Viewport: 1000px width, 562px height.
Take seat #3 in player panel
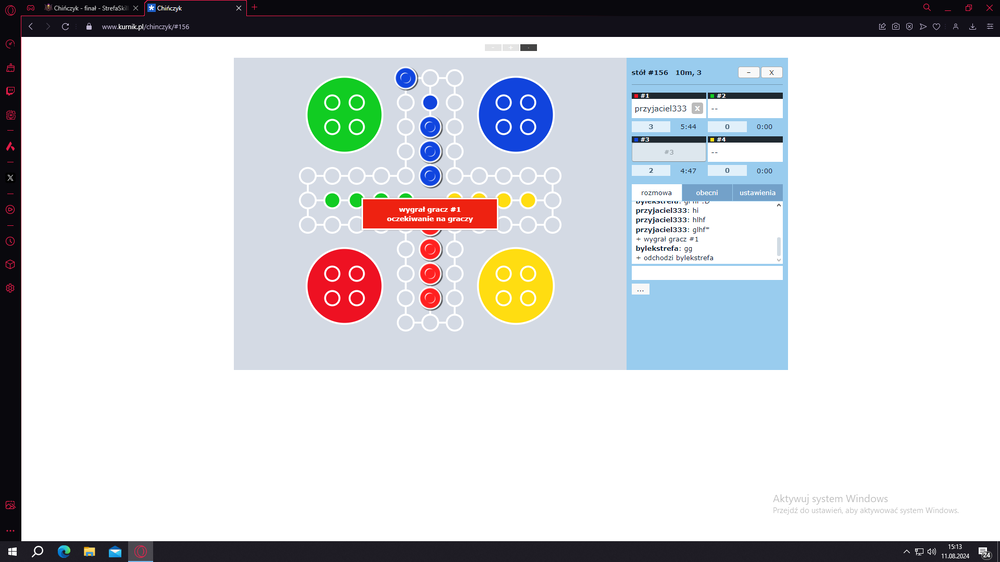point(668,152)
